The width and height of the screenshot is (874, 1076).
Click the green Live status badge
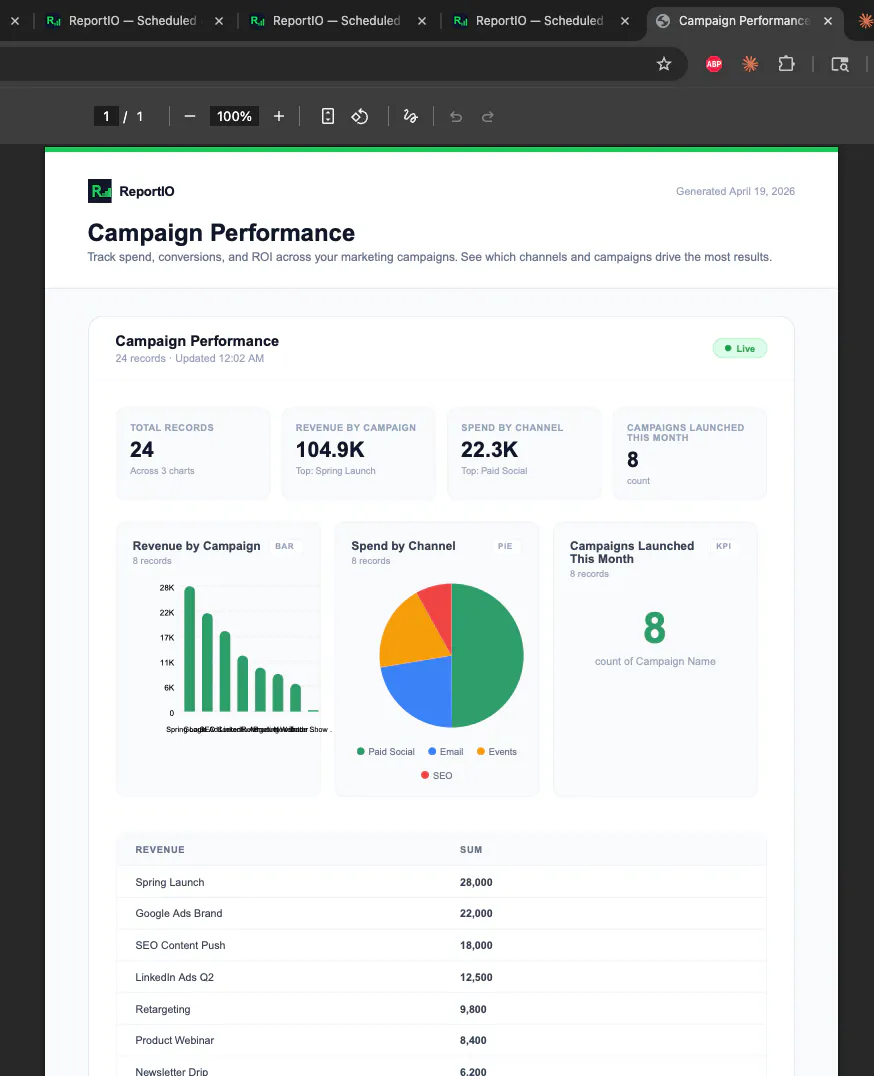[740, 349]
